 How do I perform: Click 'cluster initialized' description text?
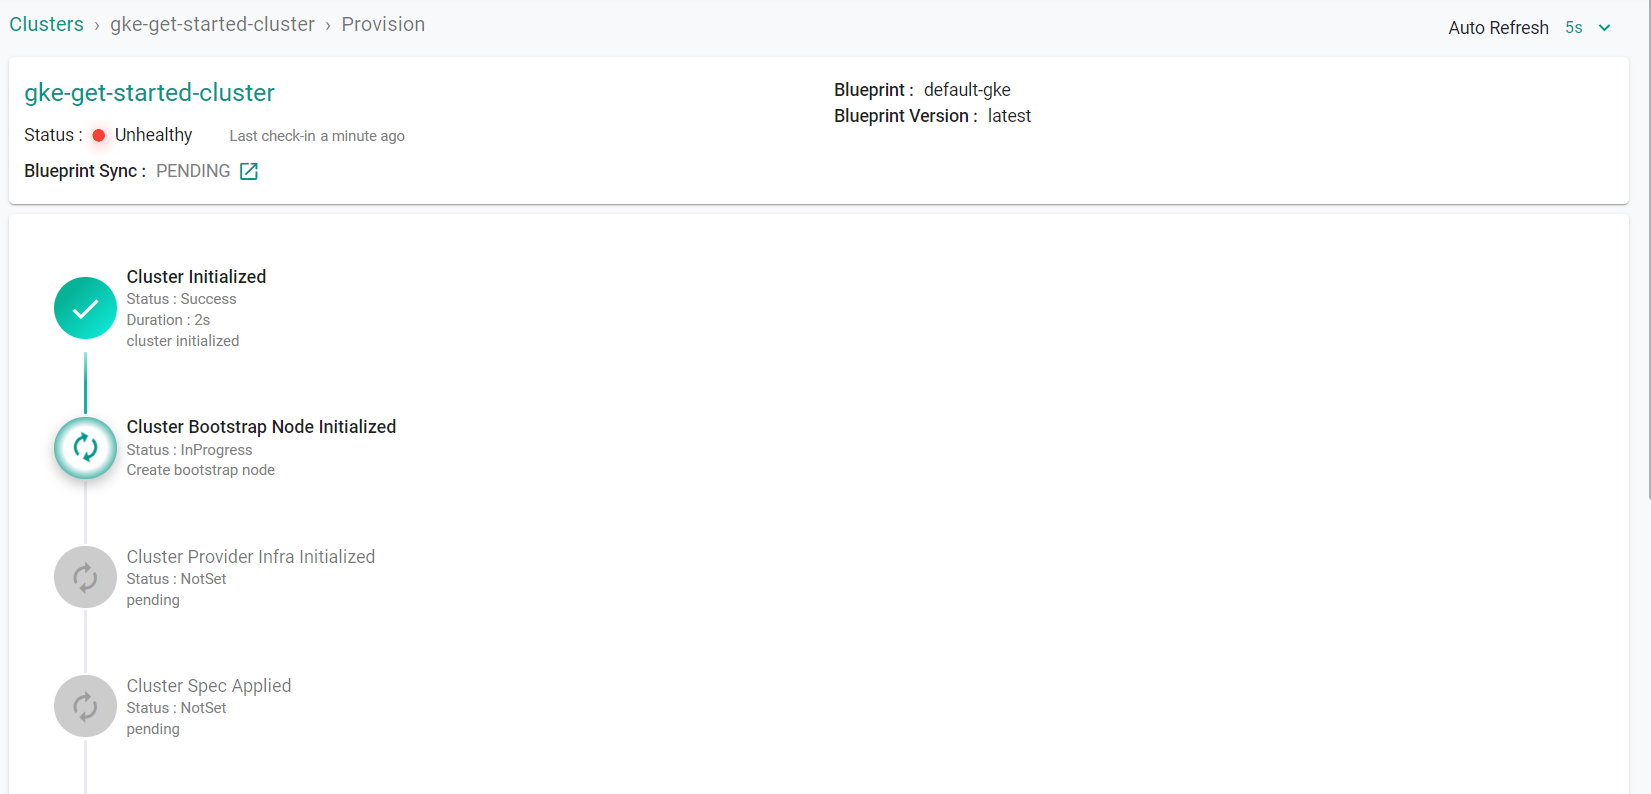[x=183, y=341]
